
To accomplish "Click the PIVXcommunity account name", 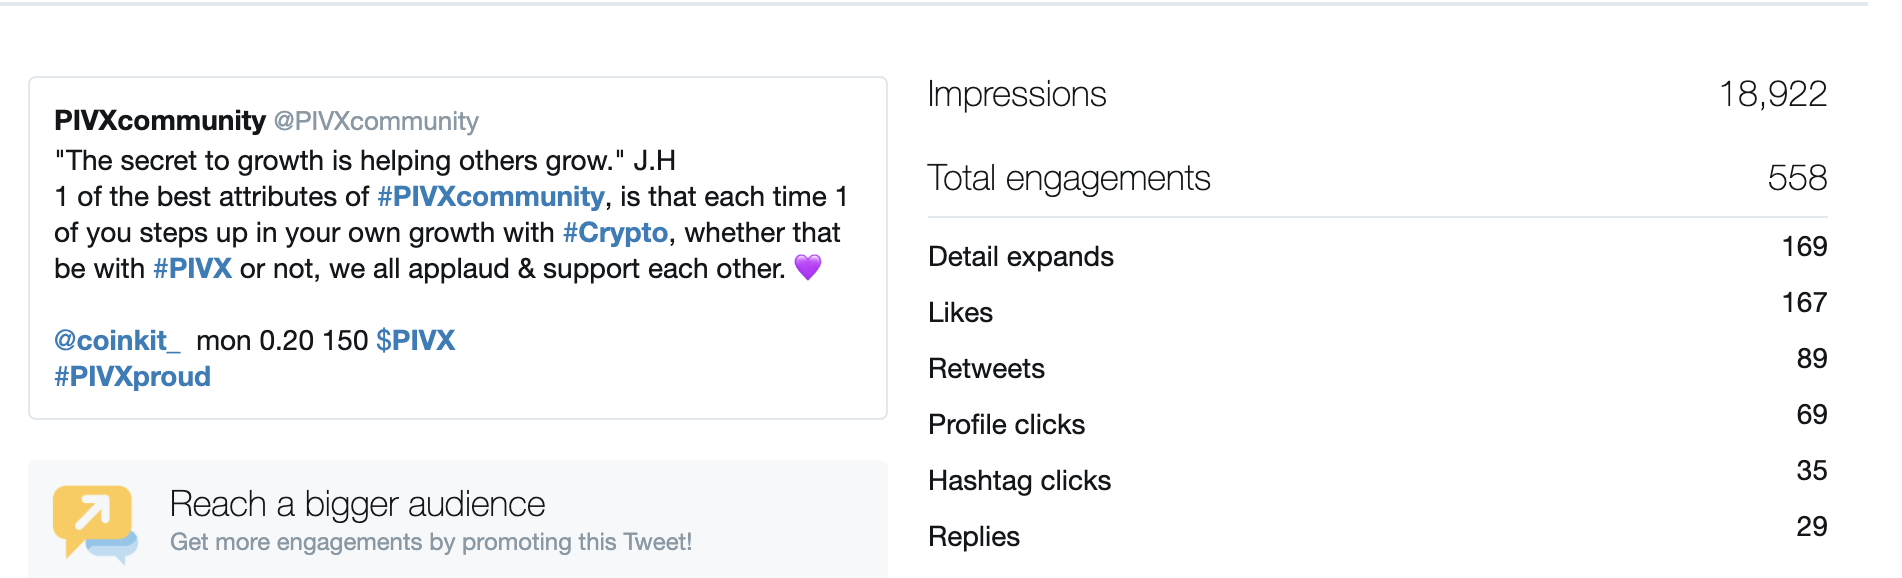I will coord(160,121).
